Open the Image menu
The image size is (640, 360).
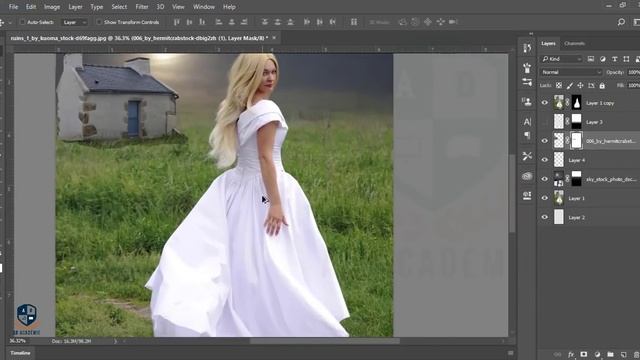[52, 7]
